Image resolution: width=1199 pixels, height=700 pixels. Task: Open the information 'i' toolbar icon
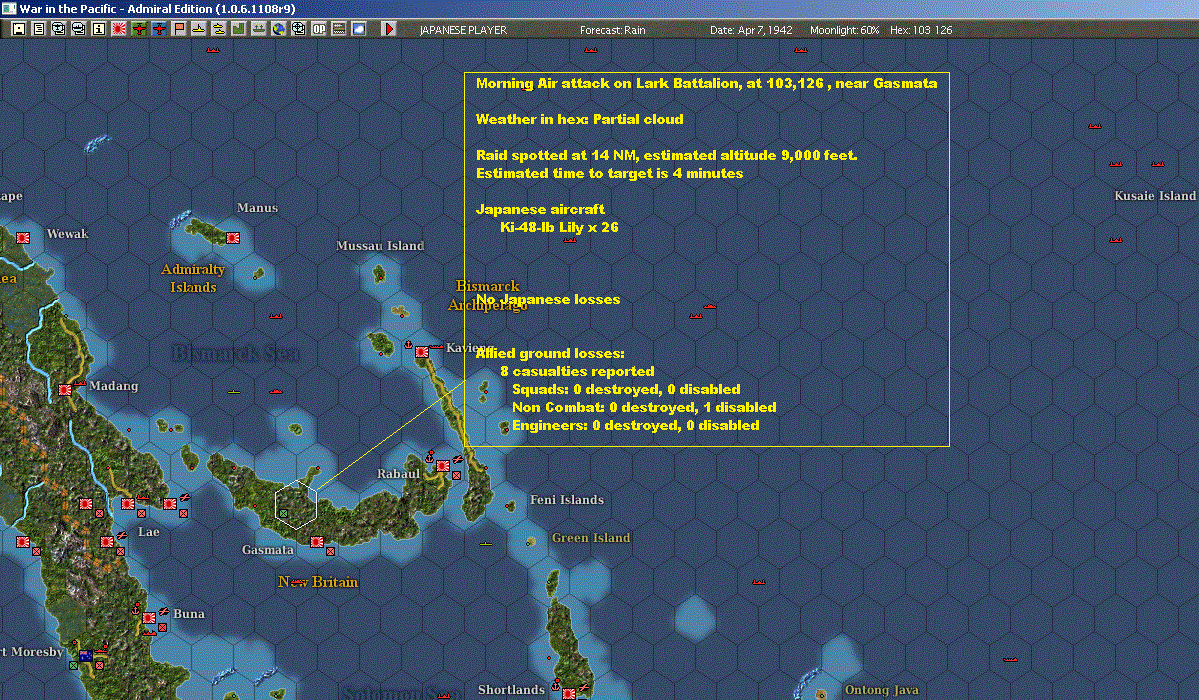point(99,29)
